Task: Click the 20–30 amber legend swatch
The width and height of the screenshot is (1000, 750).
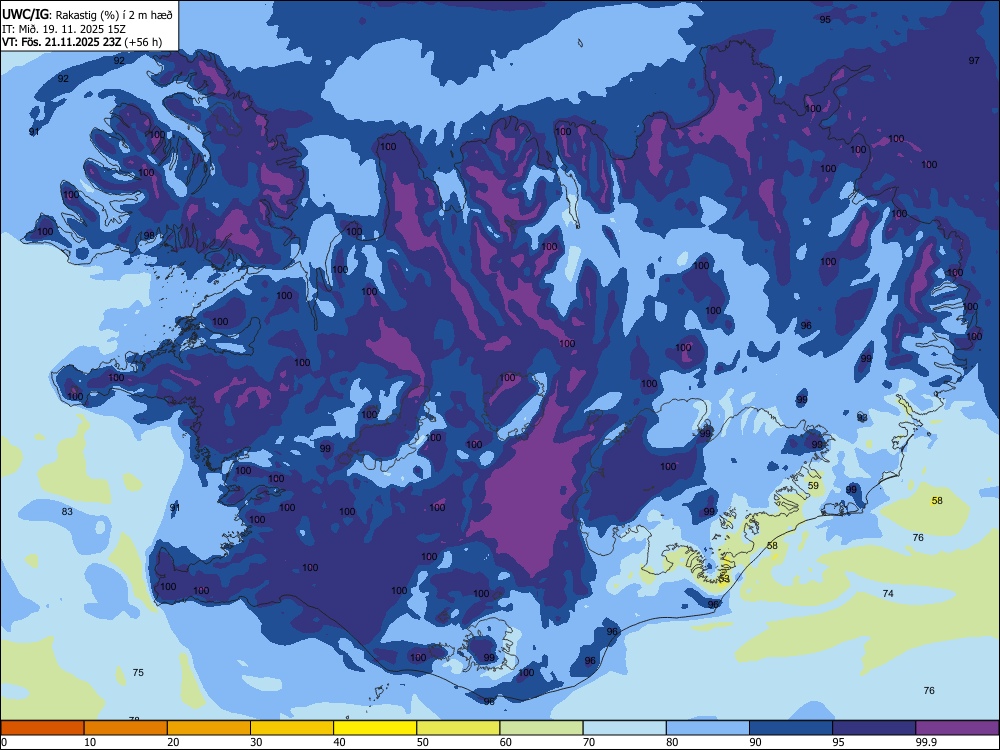Action: click(209, 728)
